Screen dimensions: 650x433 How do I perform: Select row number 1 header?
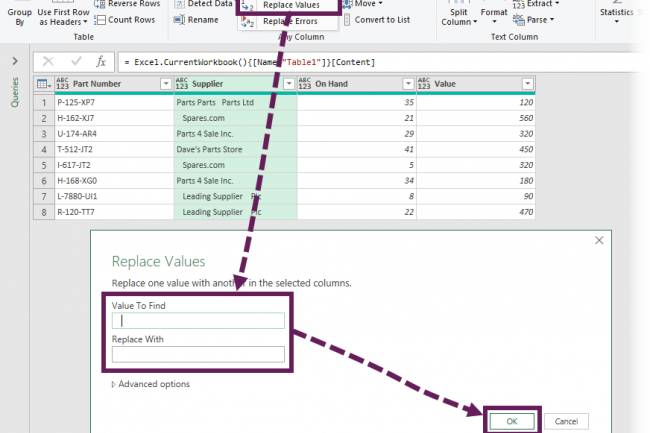44,102
